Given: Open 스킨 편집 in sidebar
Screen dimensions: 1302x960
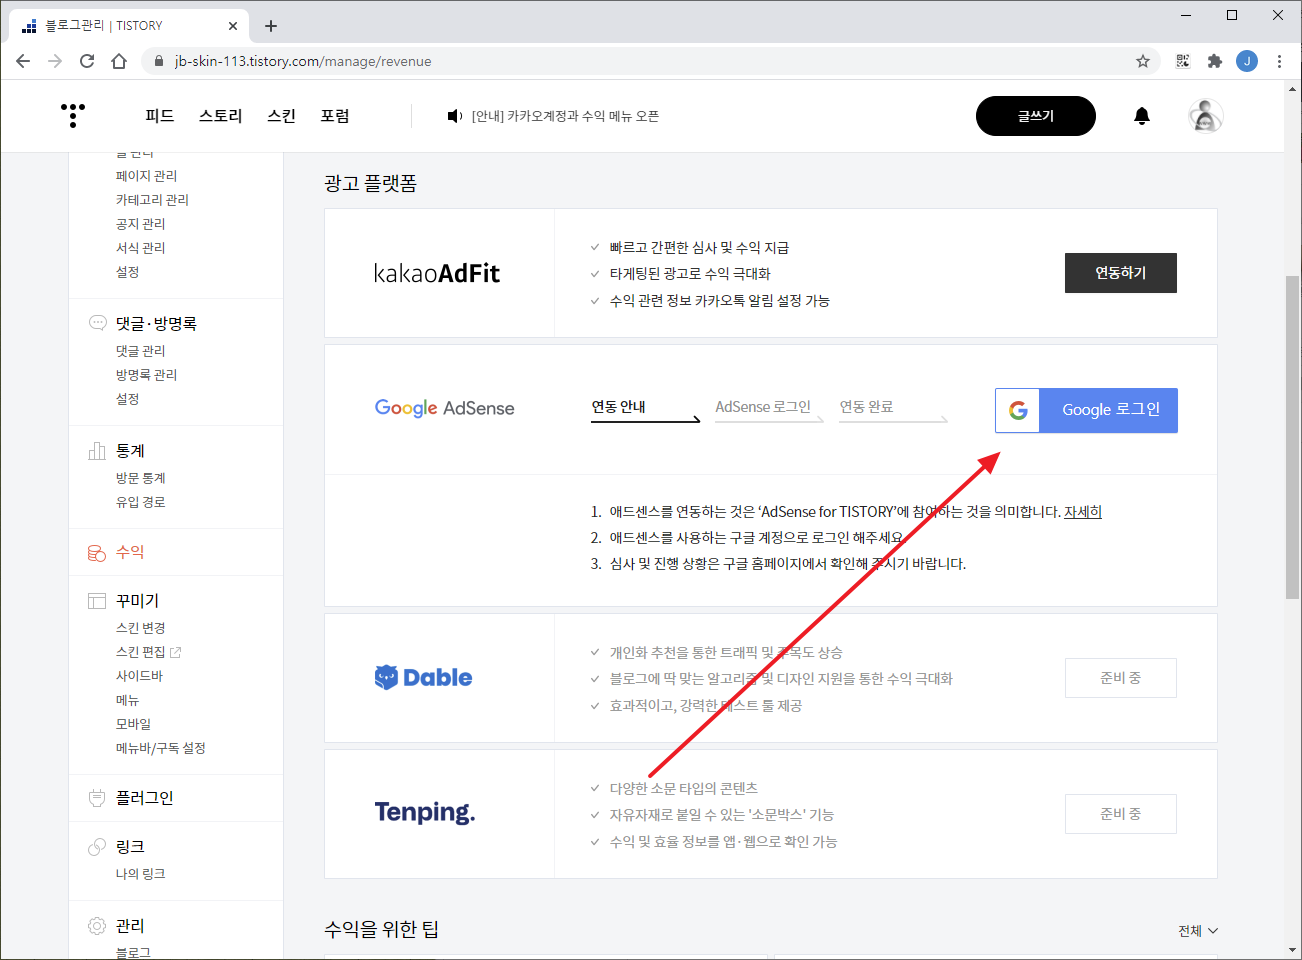Looking at the screenshot, I should tap(140, 652).
